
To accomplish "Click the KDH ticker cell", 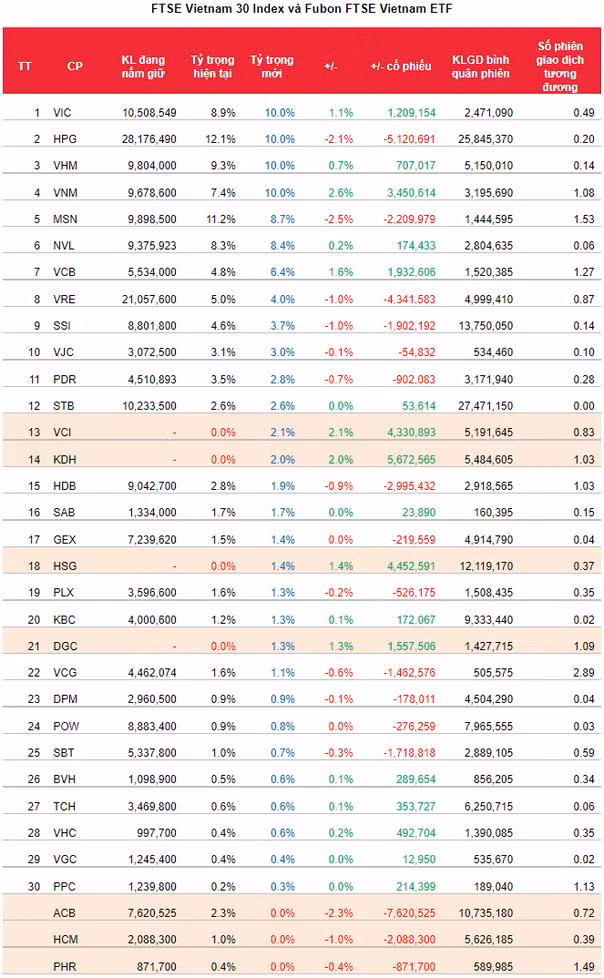I will click(x=64, y=460).
